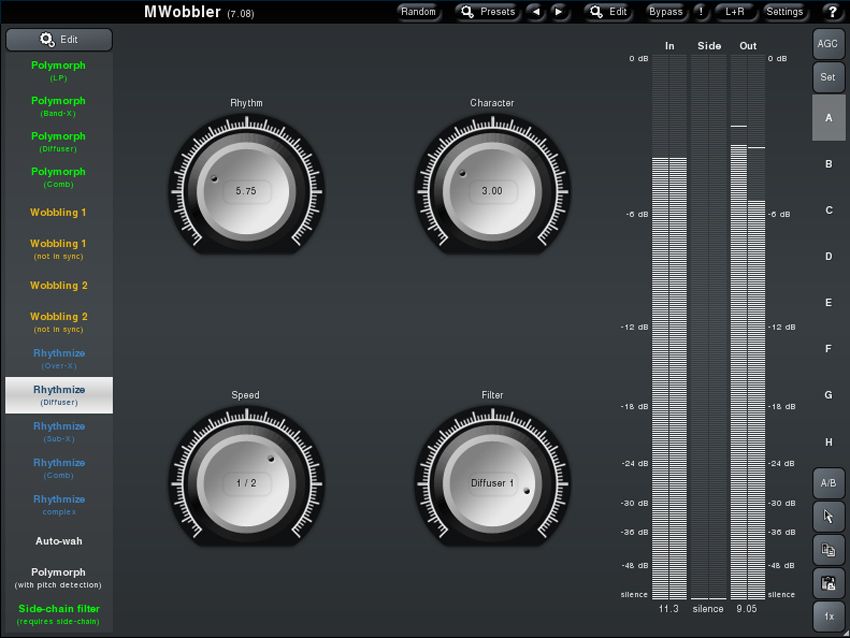This screenshot has height=638, width=850.
Task: Open help using the question mark icon
Action: click(x=832, y=12)
